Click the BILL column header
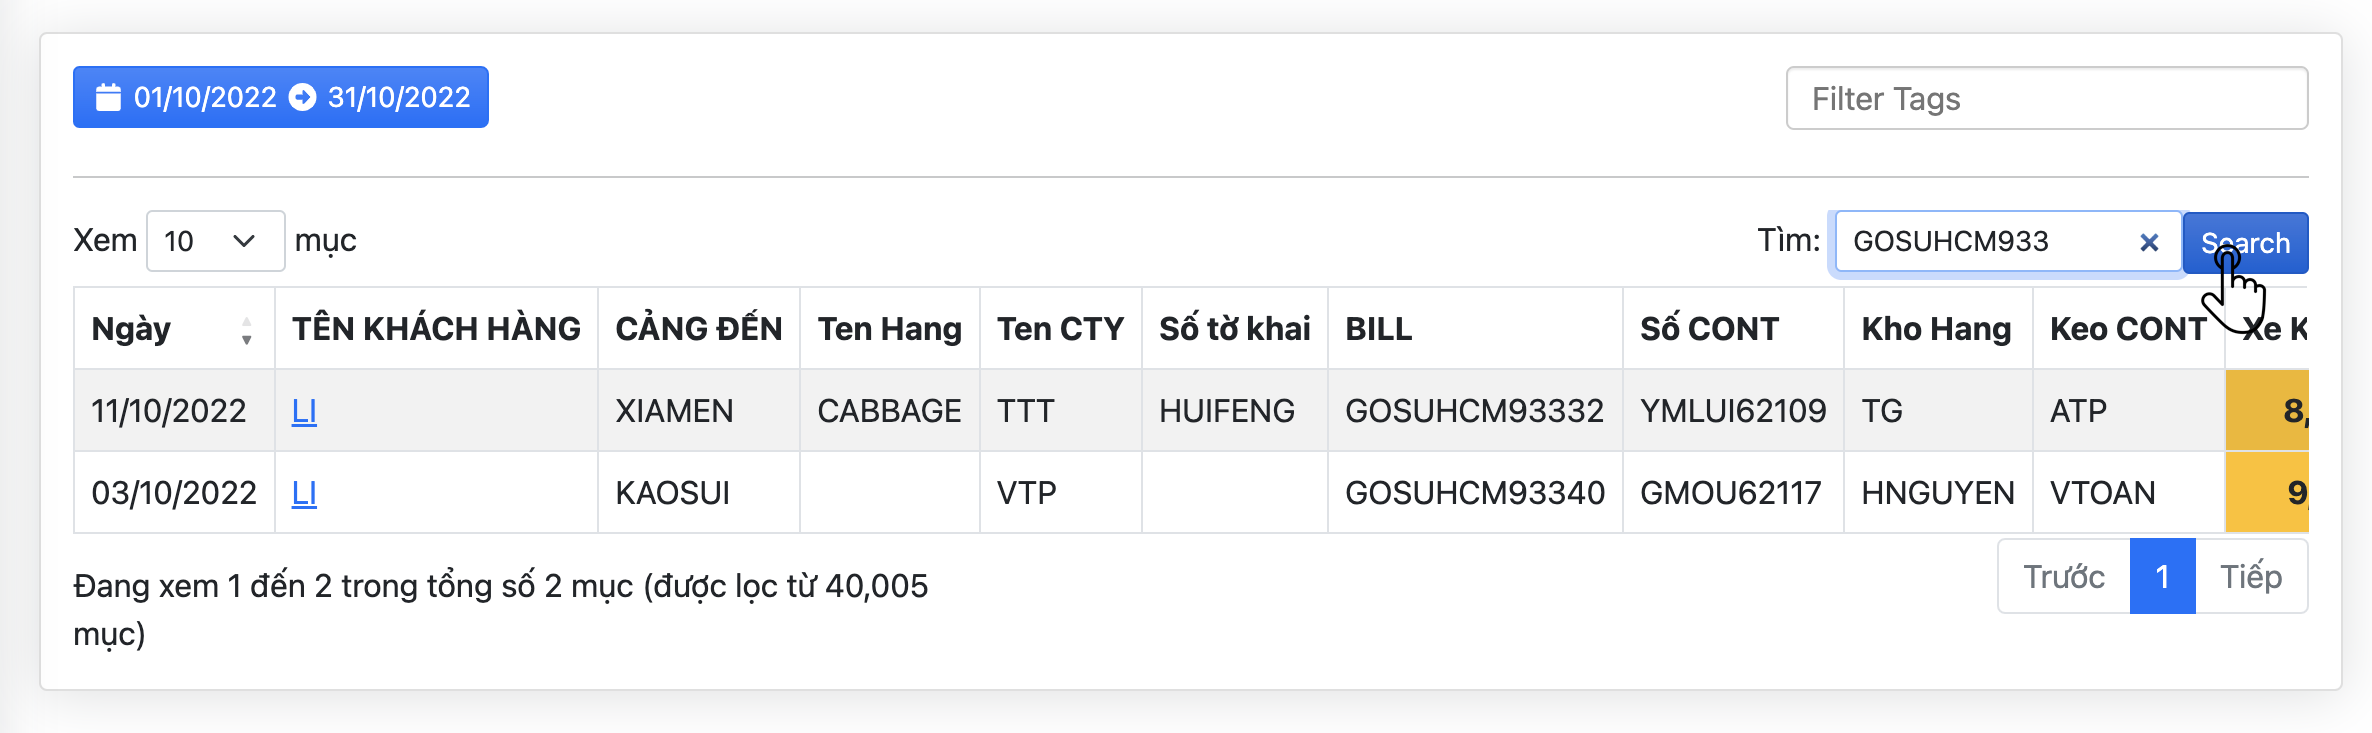2372x733 pixels. pyautogui.click(x=1378, y=329)
